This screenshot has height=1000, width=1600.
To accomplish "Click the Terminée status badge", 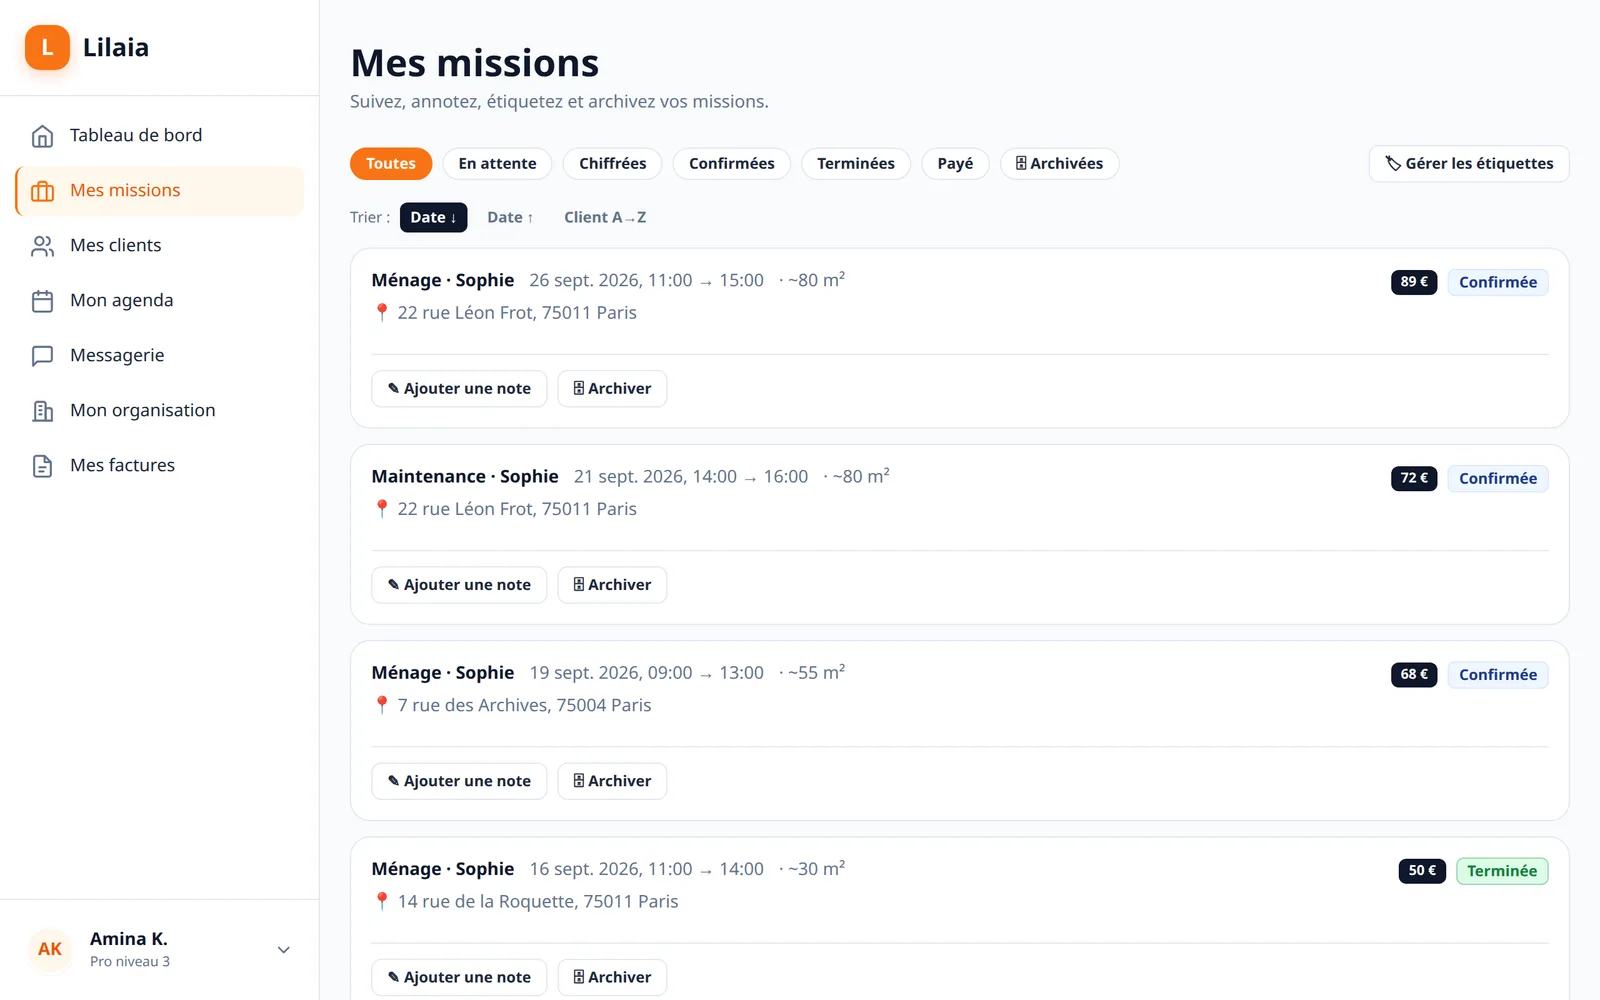I will 1502,871.
